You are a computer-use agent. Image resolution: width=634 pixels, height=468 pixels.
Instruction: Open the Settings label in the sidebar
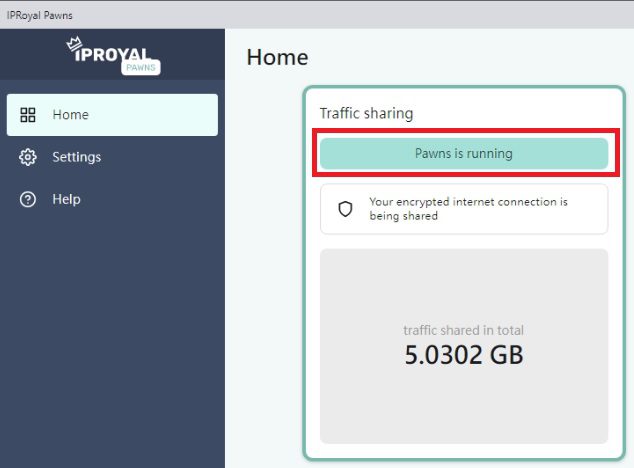click(77, 157)
